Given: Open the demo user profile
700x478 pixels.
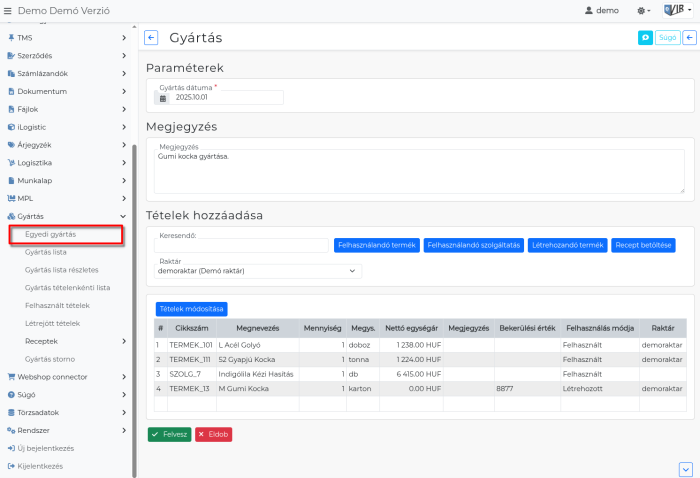Looking at the screenshot, I should [602, 10].
